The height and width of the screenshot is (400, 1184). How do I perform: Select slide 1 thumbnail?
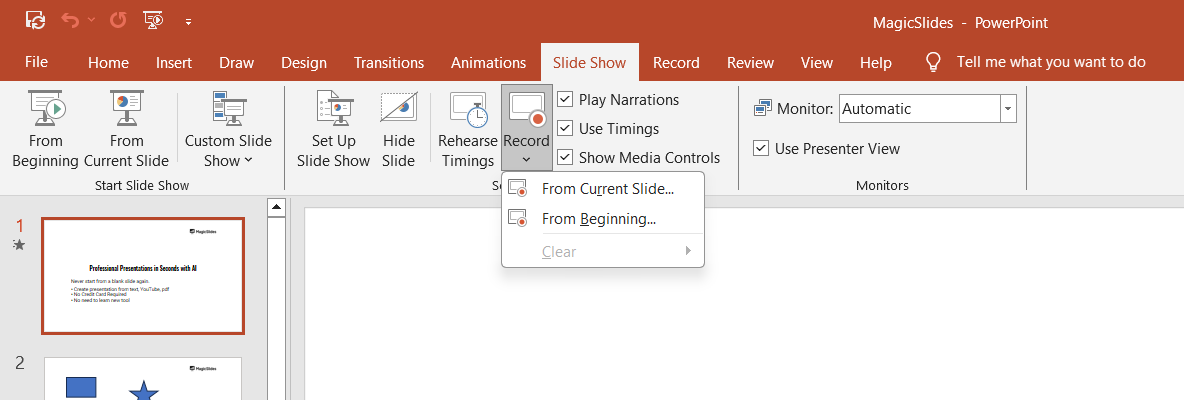pos(143,275)
